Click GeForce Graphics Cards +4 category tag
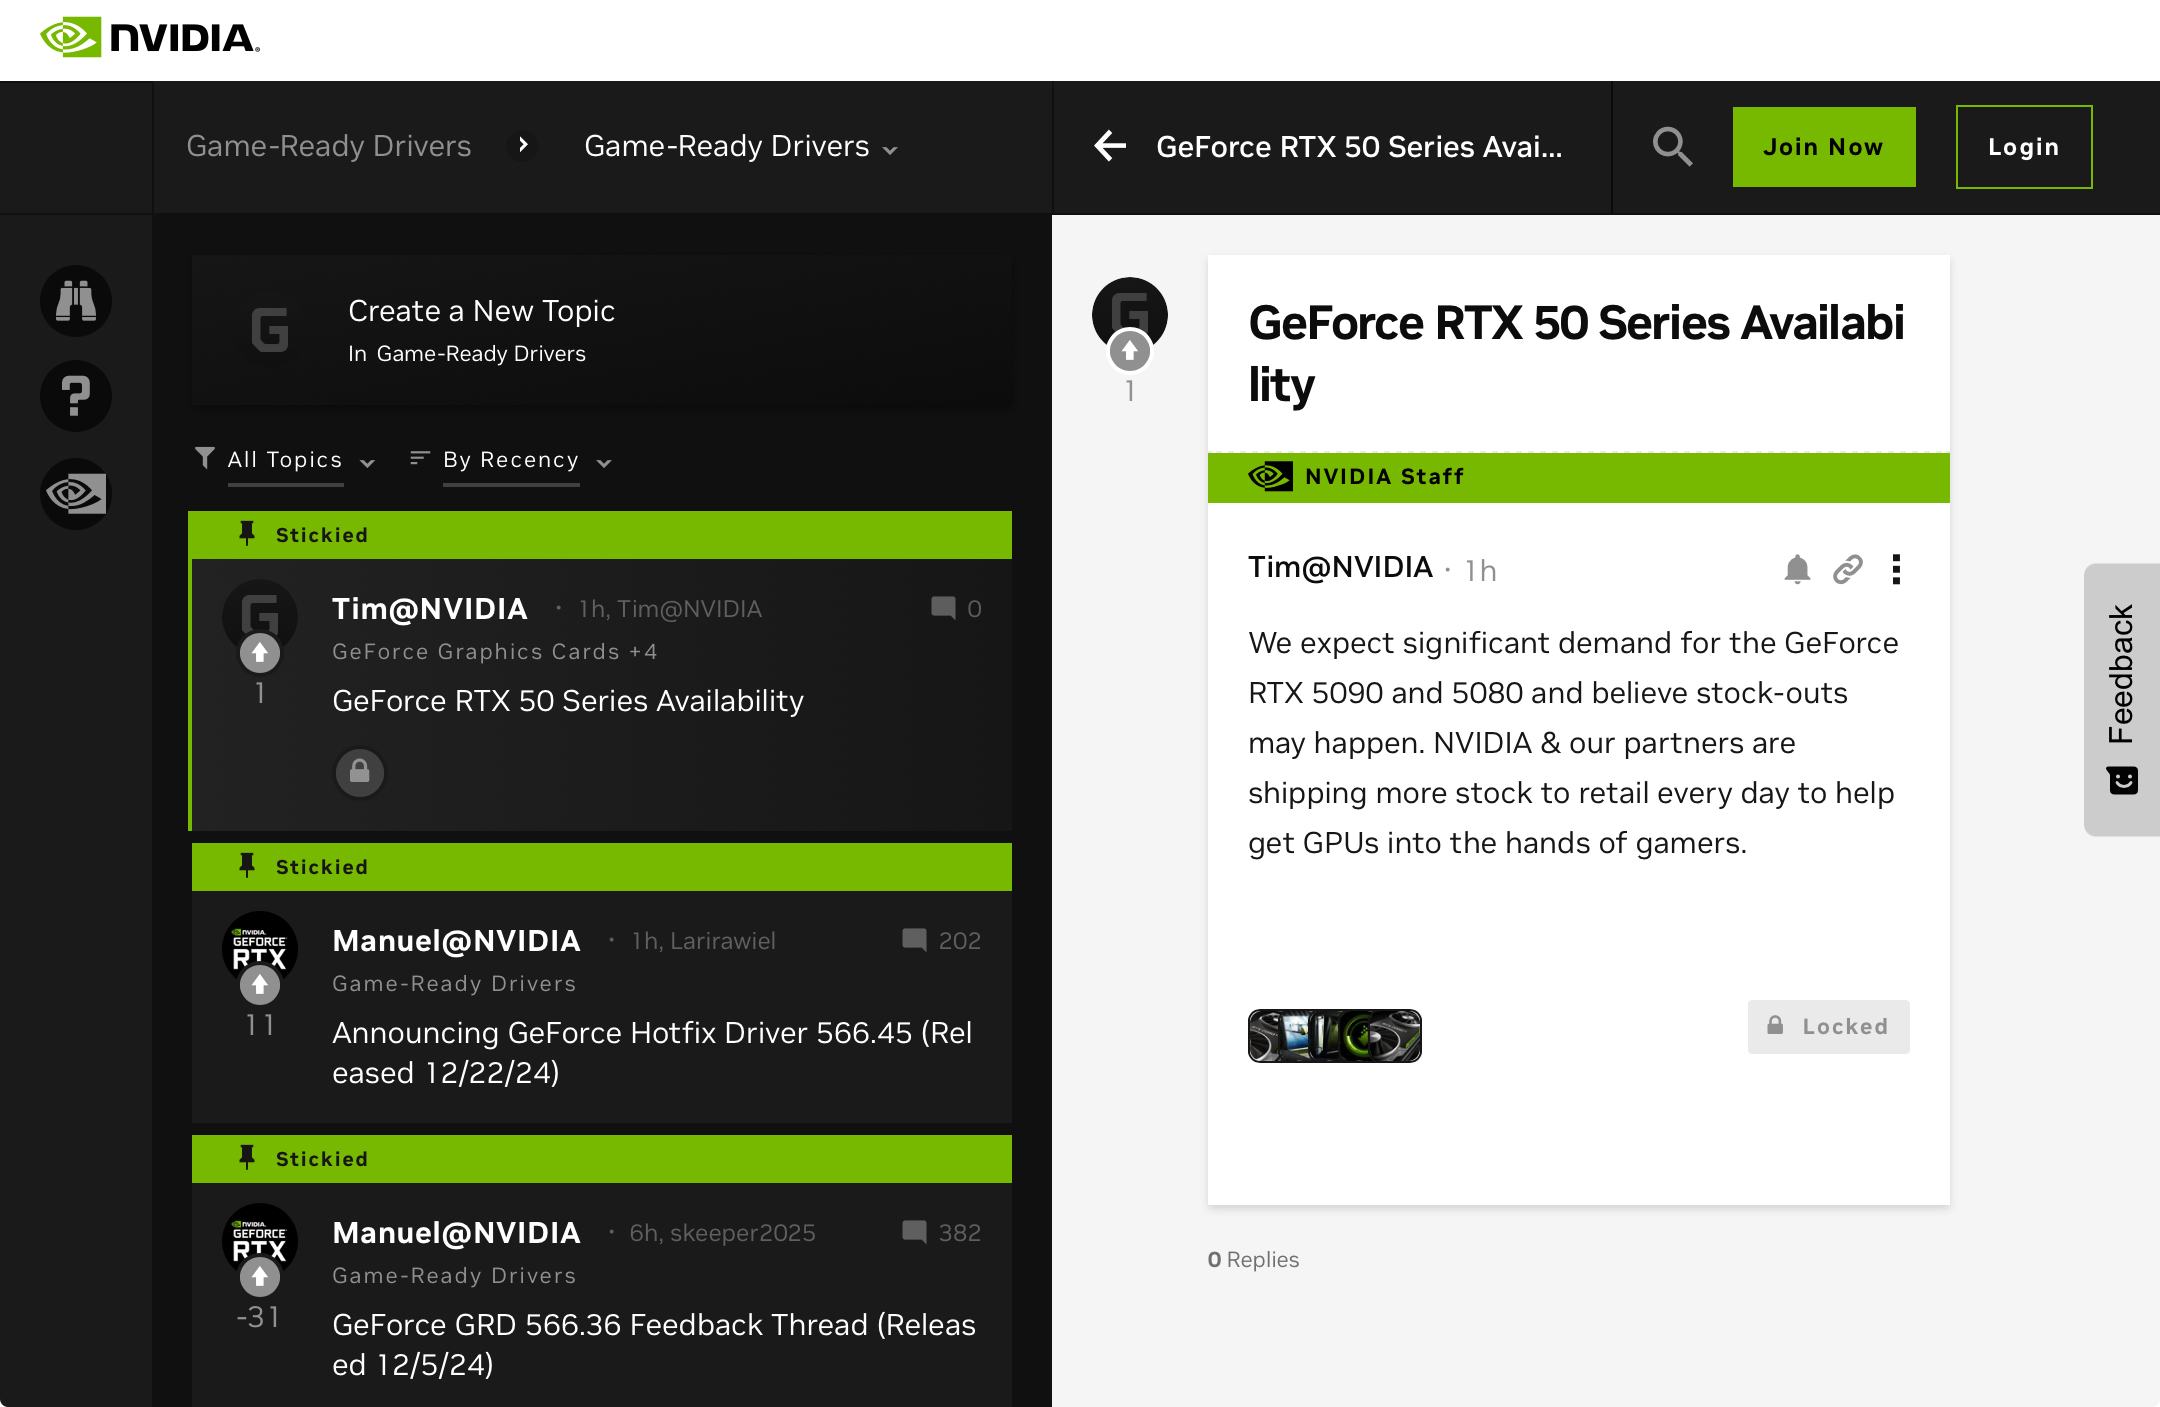2160x1407 pixels. pos(495,651)
